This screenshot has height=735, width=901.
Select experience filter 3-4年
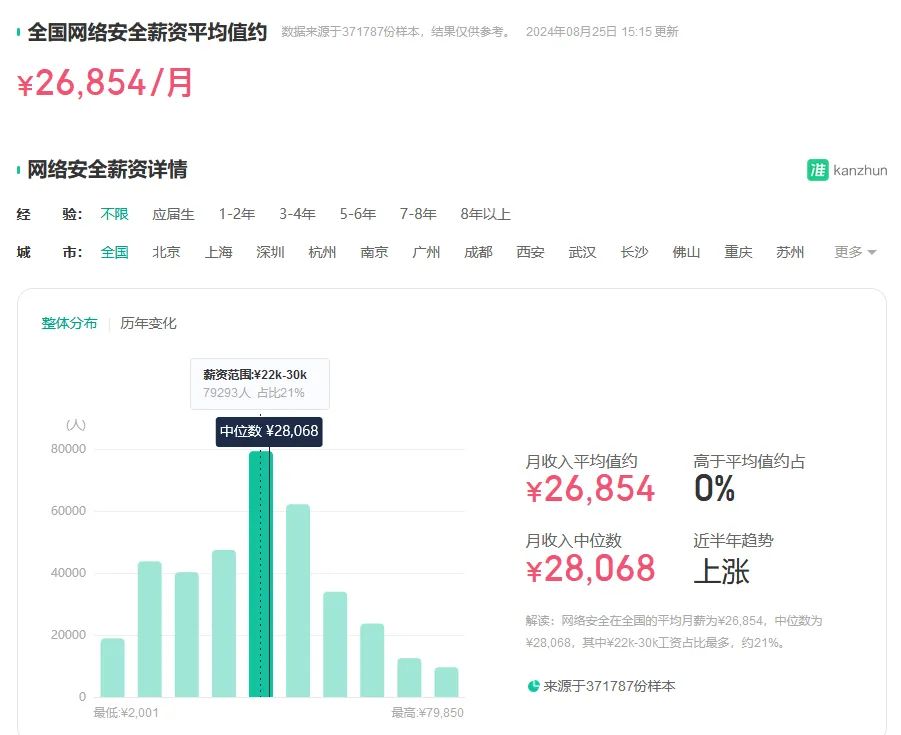click(297, 214)
